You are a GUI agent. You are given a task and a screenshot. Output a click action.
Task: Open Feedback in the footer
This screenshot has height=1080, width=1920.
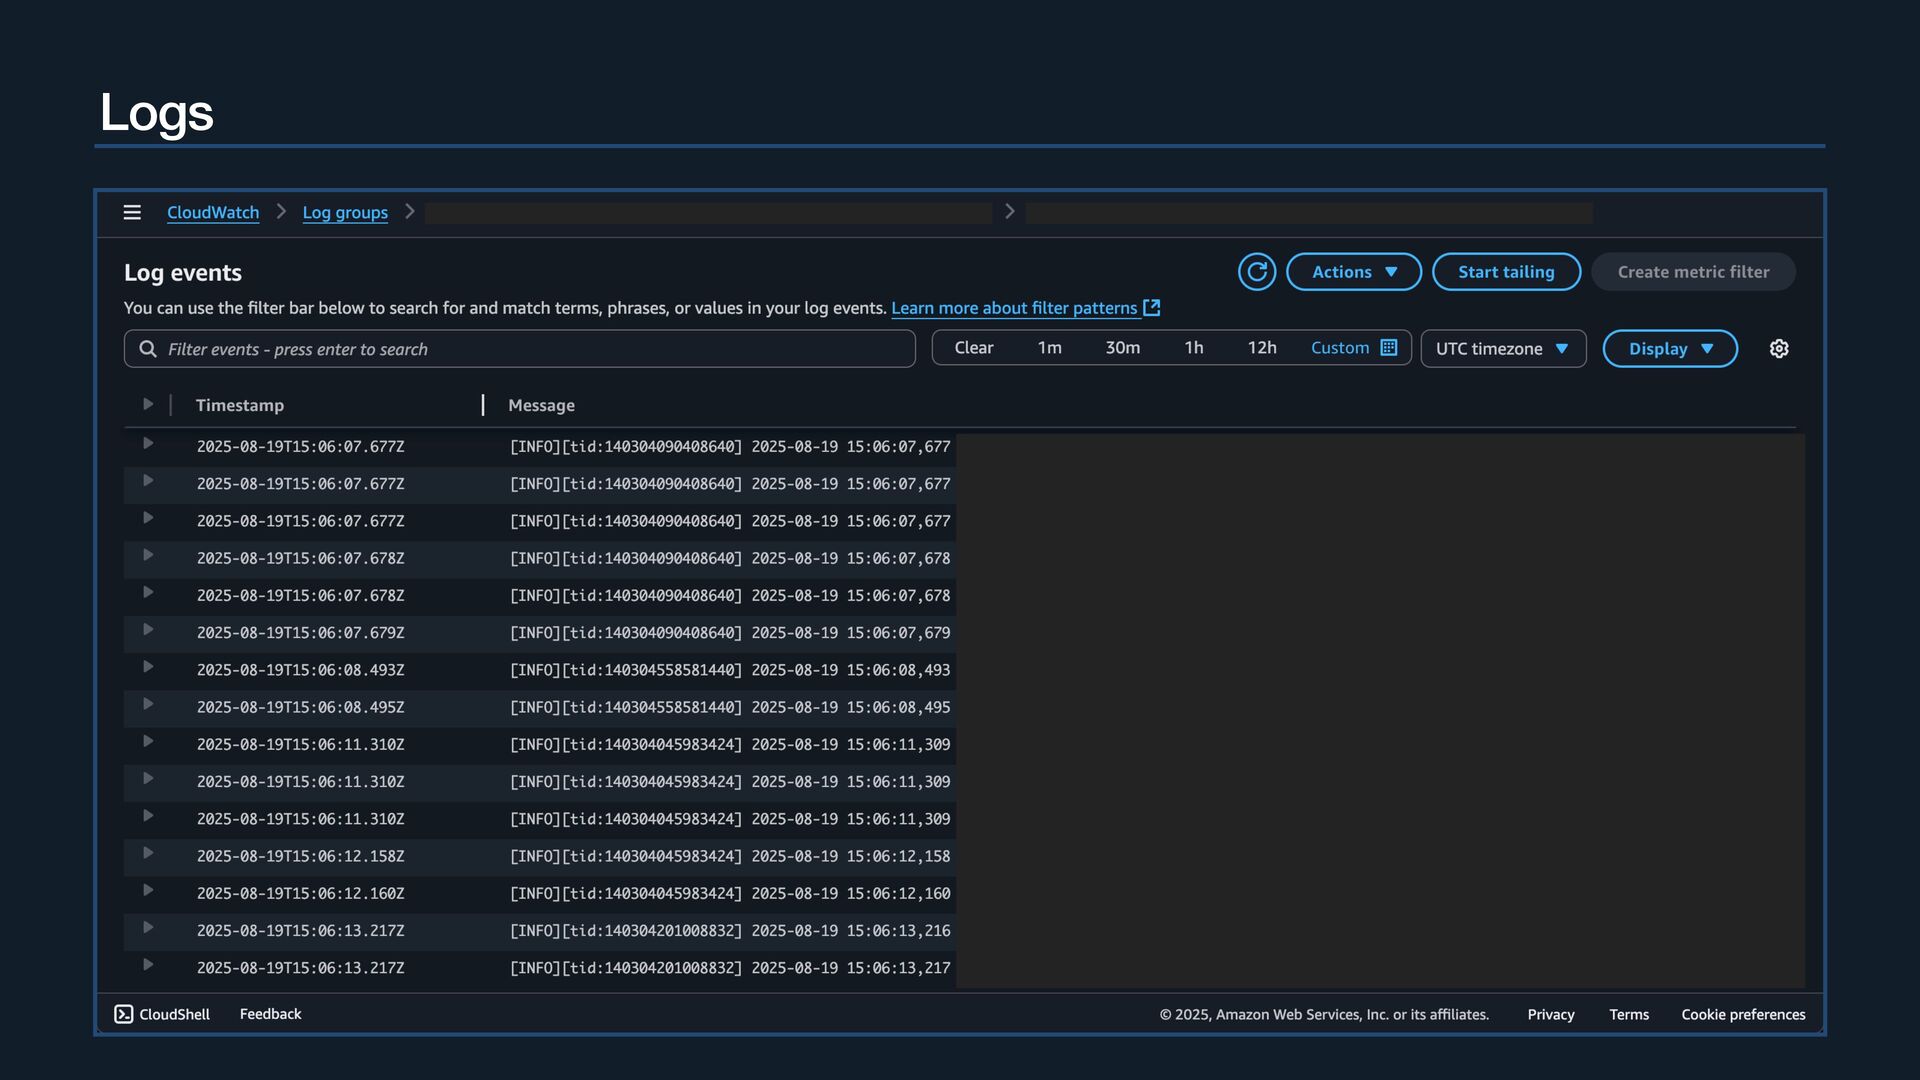point(270,1014)
